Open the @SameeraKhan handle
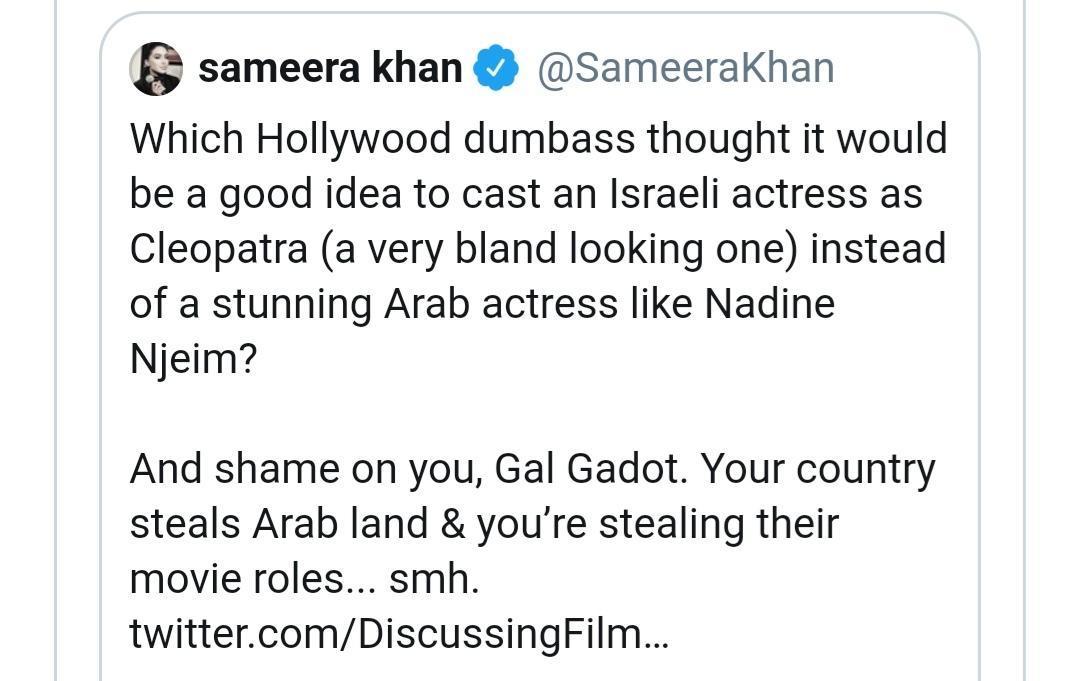The image size is (1080, 681). [686, 68]
